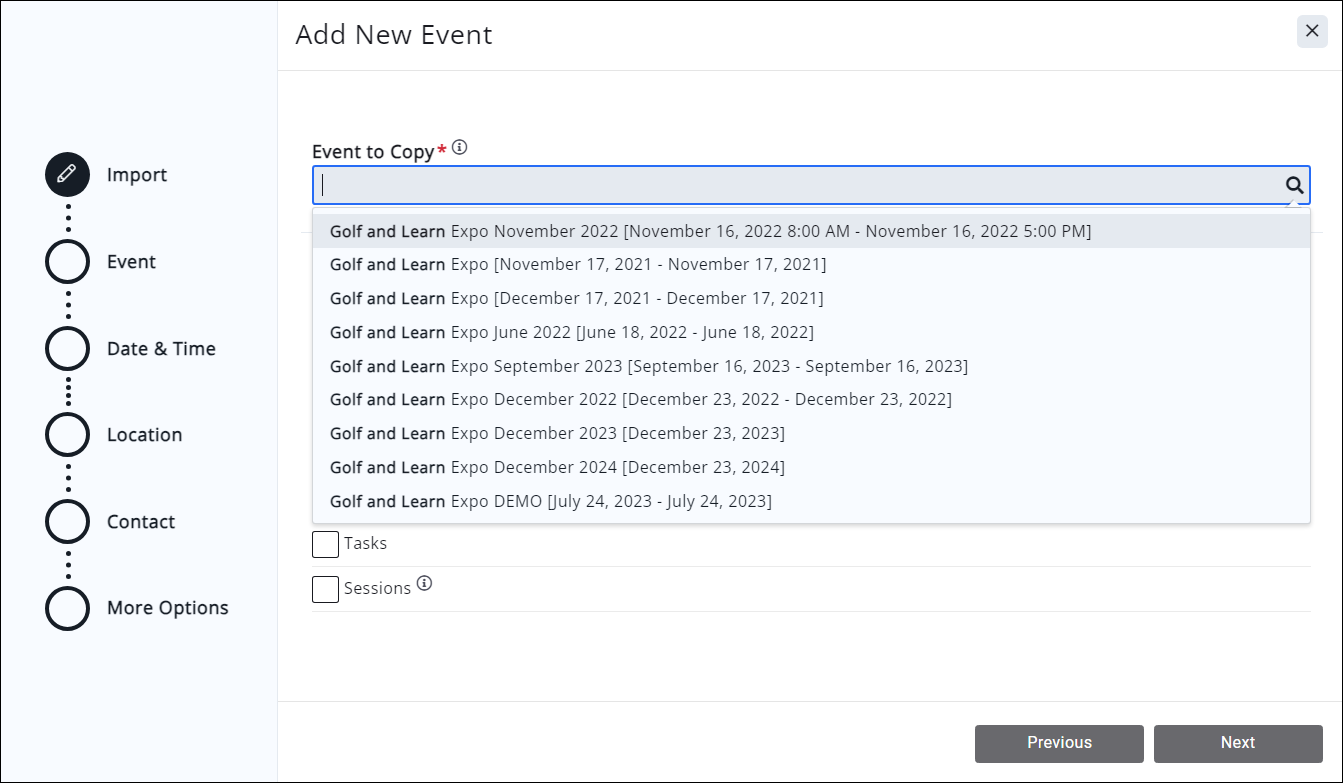Enable the Tasks checkbox
The width and height of the screenshot is (1343, 783).
(x=324, y=544)
